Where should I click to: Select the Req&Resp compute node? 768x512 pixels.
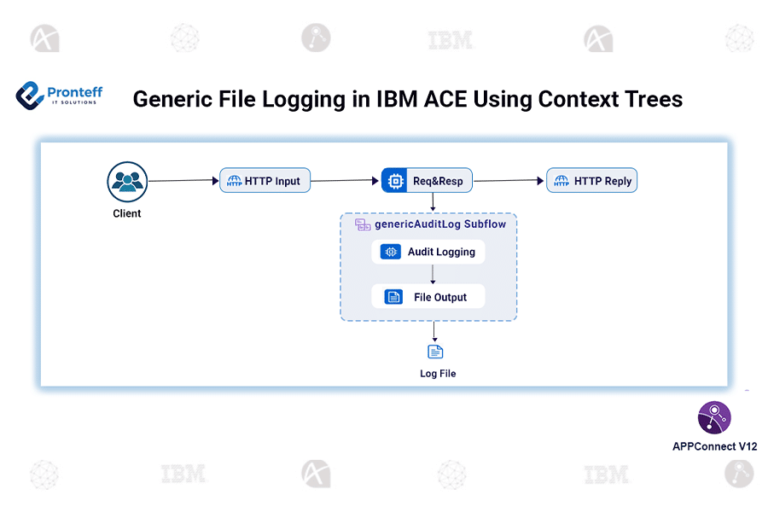(x=427, y=180)
